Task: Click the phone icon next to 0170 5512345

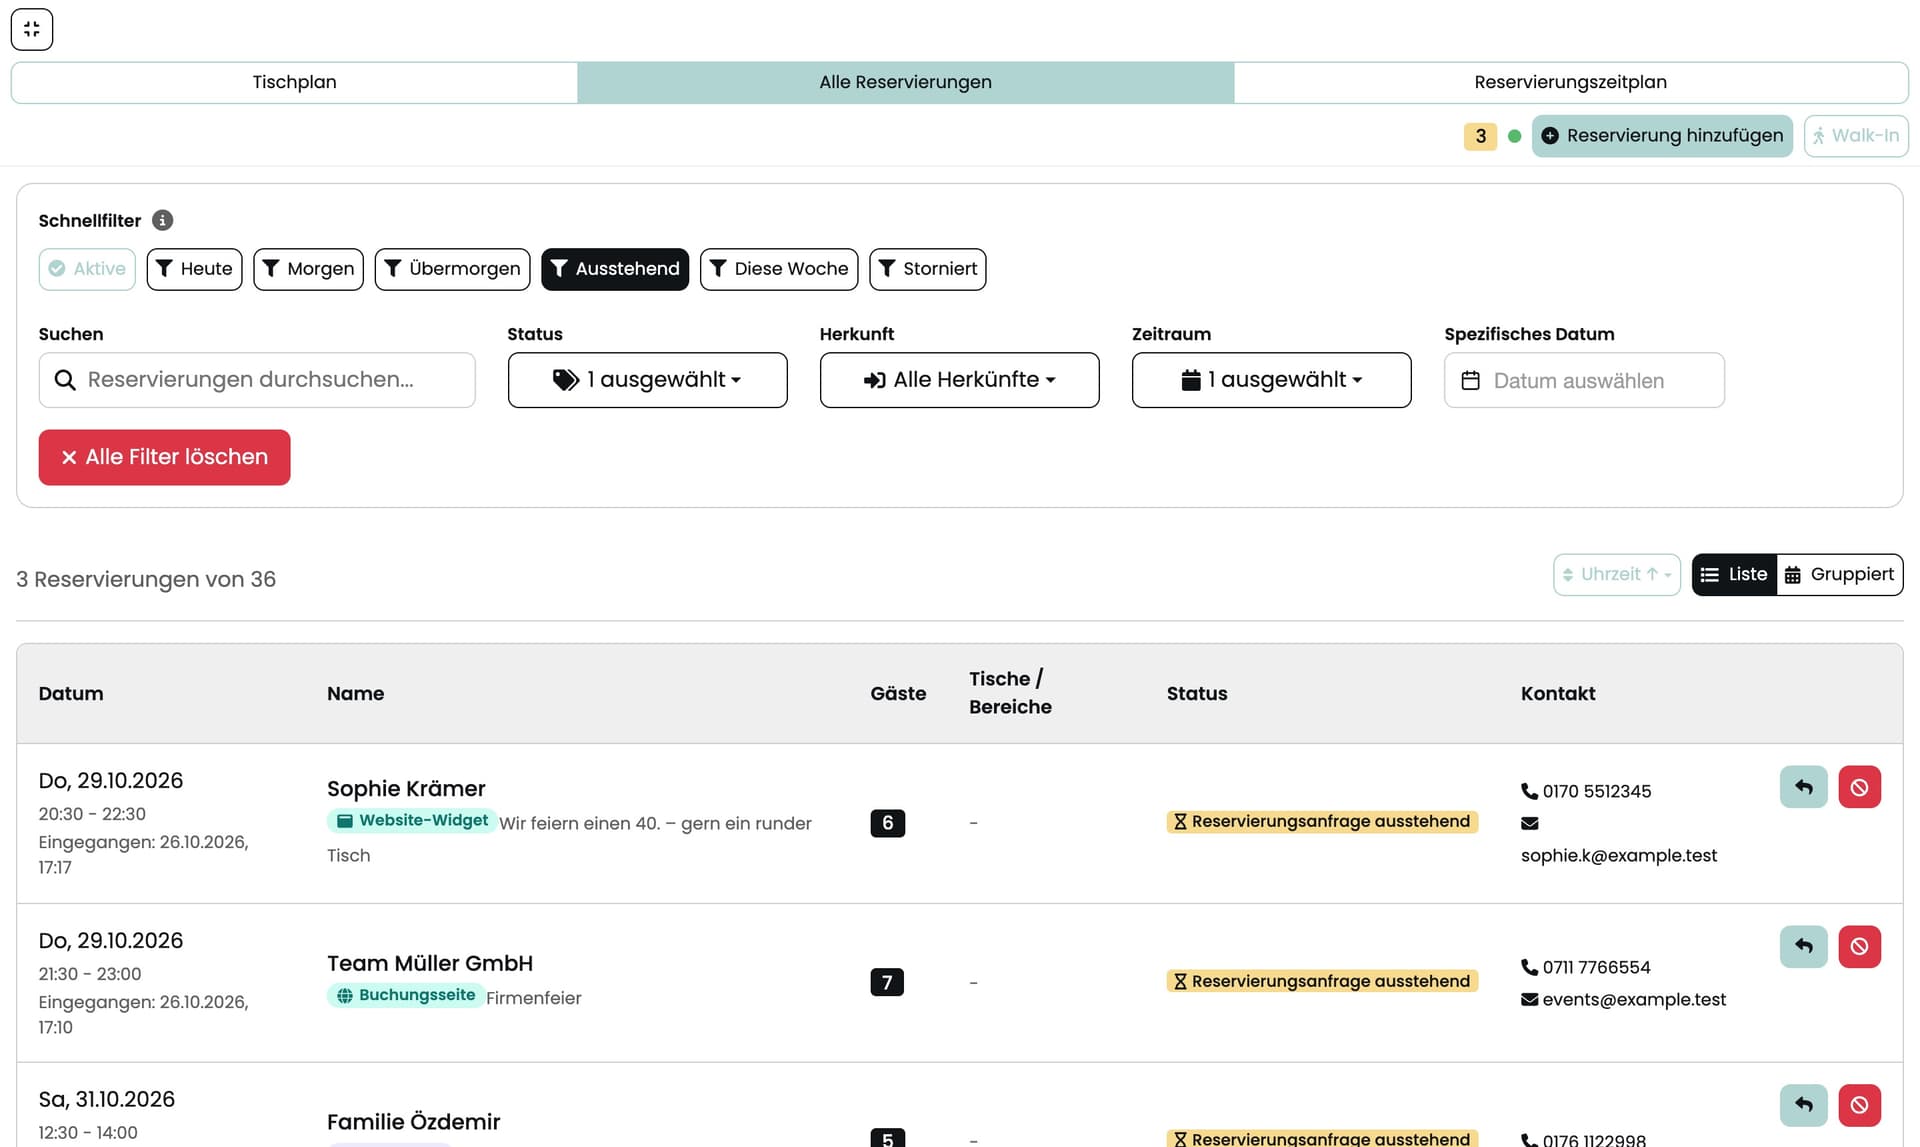Action: pyautogui.click(x=1529, y=791)
